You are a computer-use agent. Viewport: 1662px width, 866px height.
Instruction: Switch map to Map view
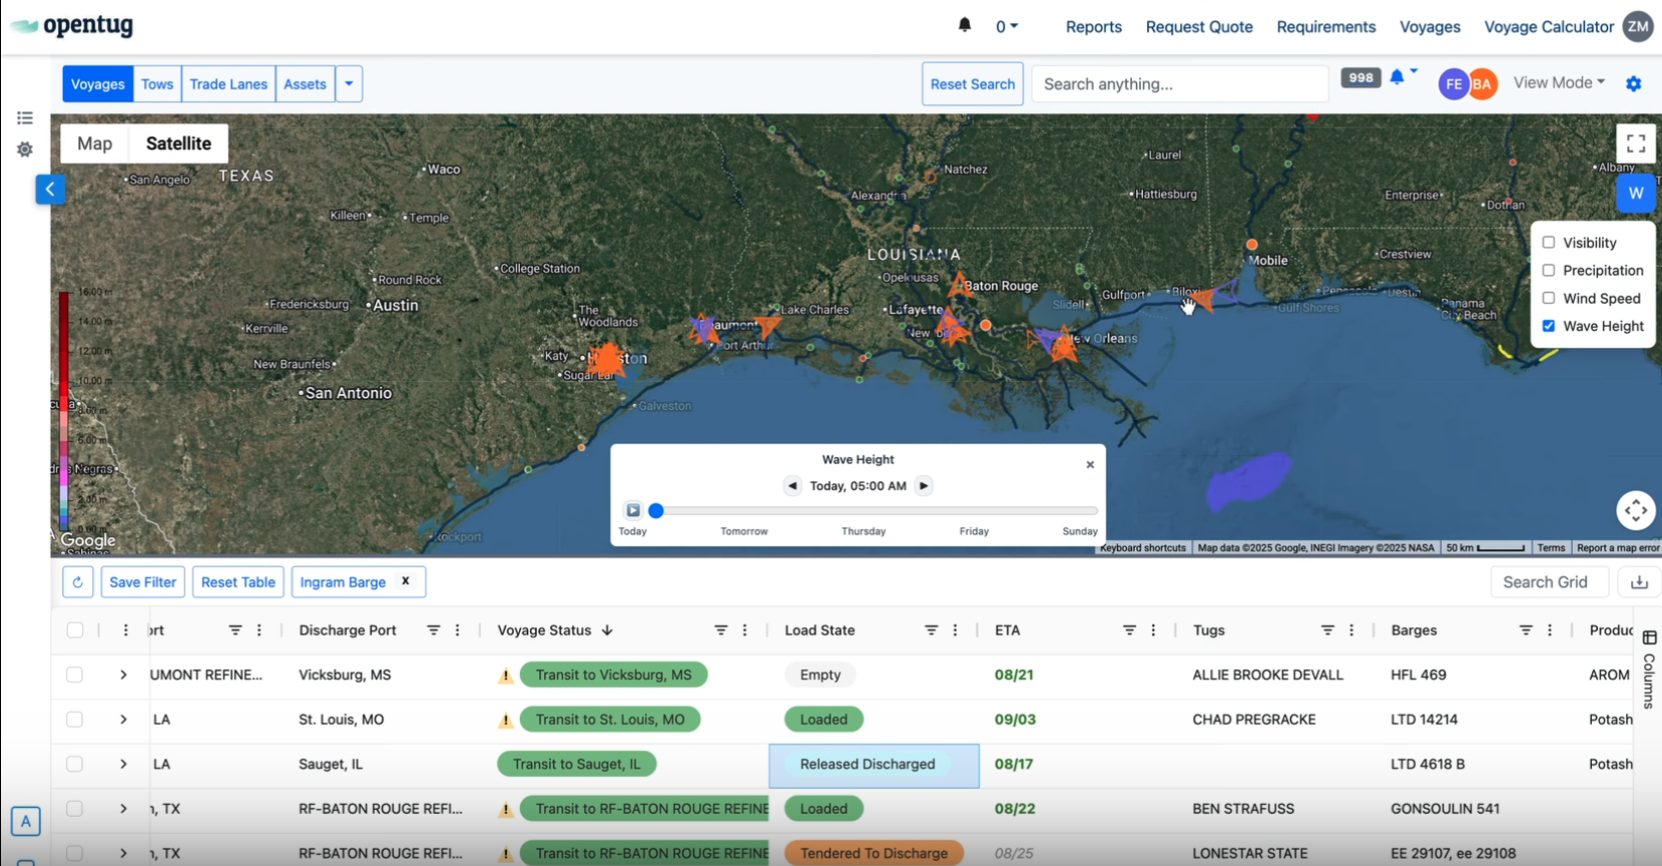pos(95,143)
